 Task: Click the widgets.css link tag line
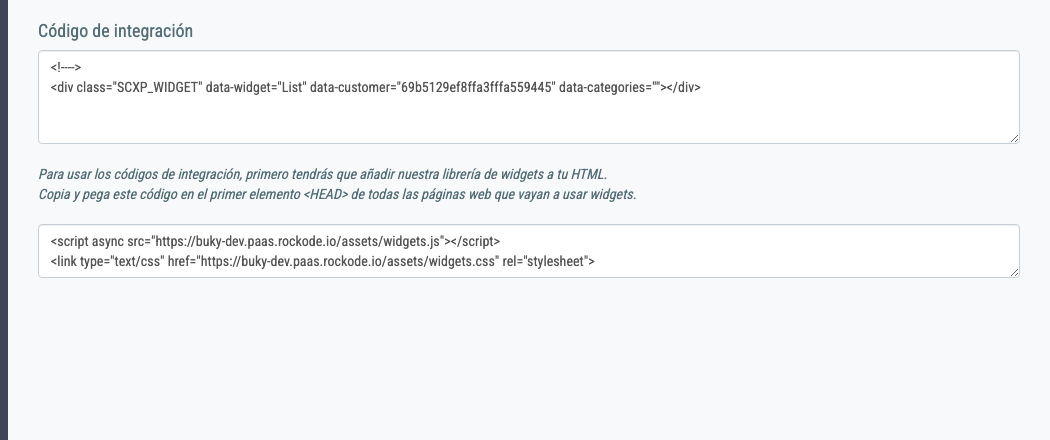click(323, 261)
